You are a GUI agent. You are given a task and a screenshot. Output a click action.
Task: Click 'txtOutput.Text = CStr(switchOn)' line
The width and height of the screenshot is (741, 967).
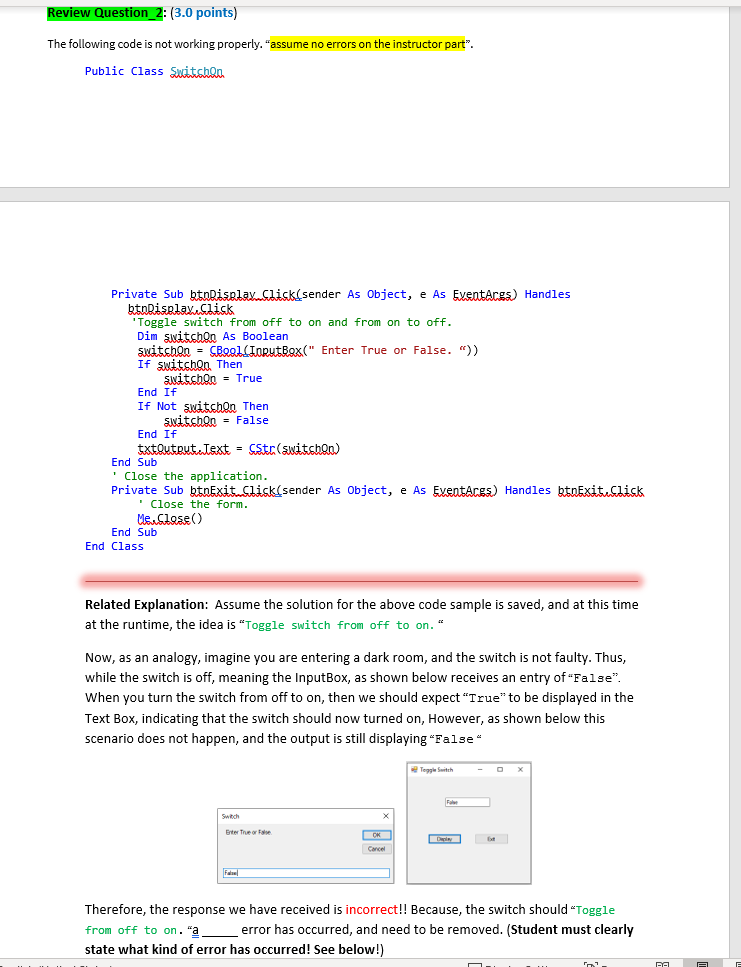239,448
